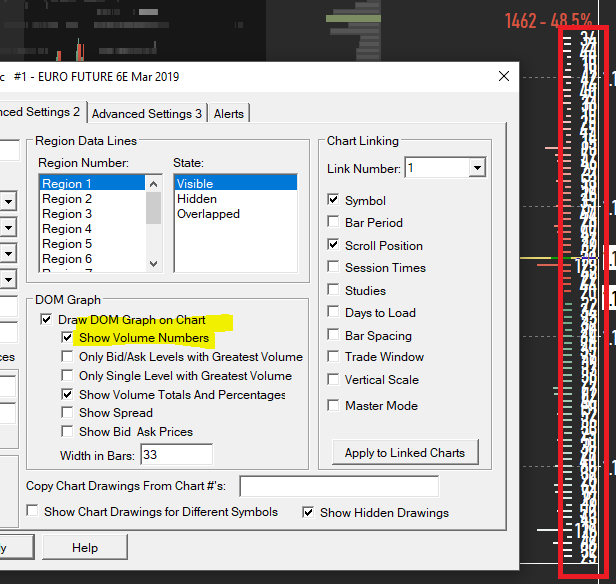Image resolution: width=616 pixels, height=584 pixels.
Task: Click Apply to Linked Charts button
Action: click(x=405, y=452)
